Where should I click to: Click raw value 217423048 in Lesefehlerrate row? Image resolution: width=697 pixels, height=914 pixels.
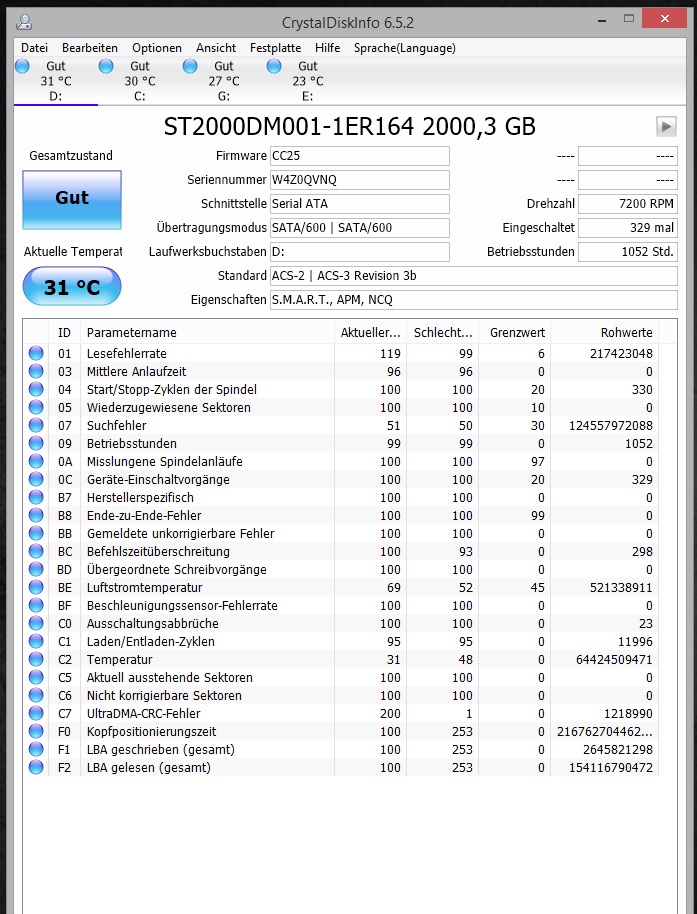[621, 353]
